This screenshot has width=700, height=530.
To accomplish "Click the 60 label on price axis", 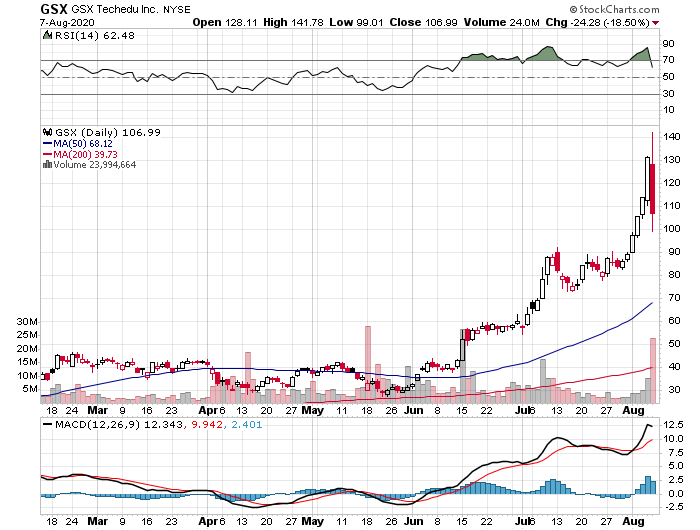I will tap(674, 321).
